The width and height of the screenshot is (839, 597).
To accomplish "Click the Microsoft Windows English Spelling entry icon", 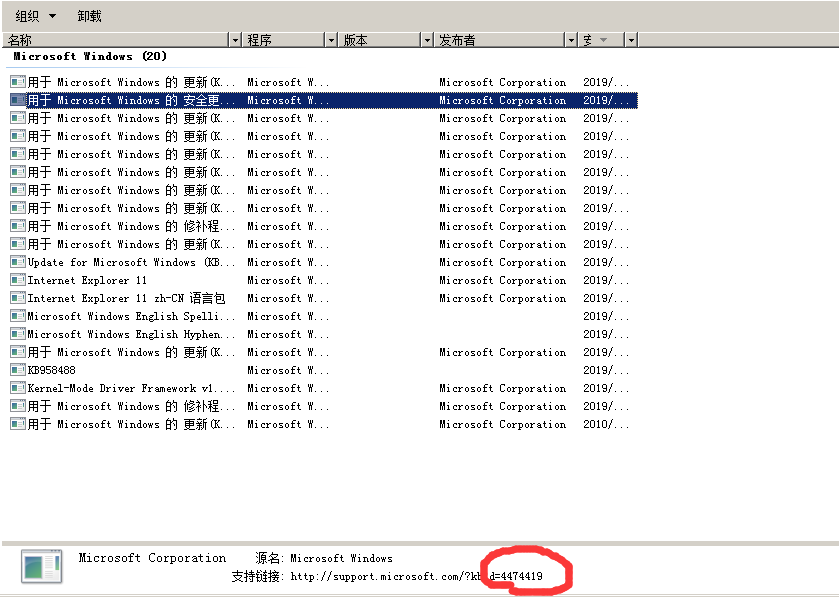I will (18, 316).
